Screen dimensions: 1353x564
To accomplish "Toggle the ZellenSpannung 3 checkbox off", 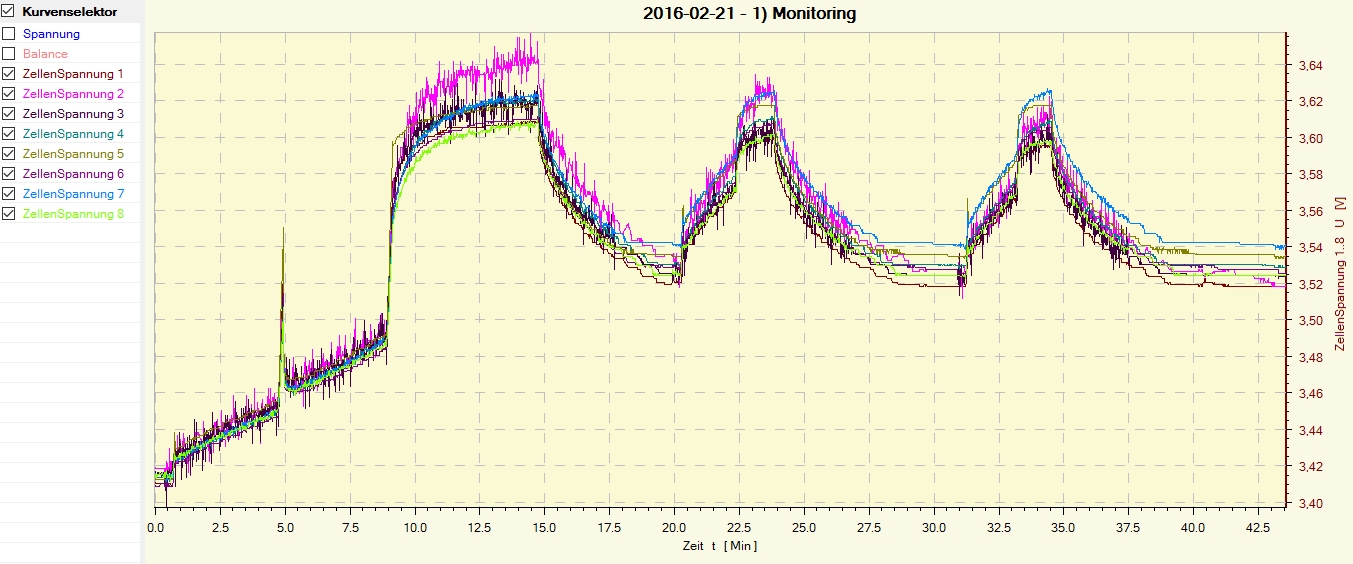I will pos(9,114).
